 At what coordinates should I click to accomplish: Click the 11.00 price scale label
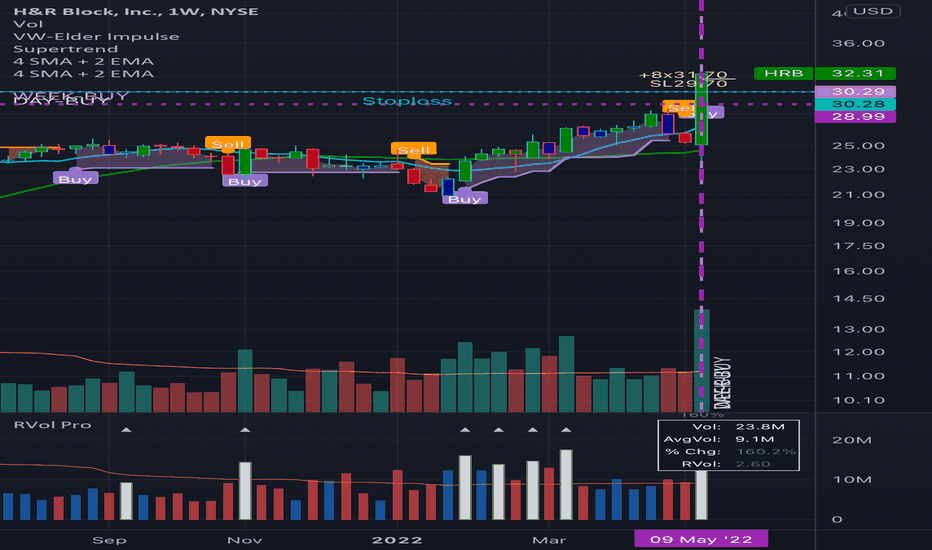(x=858, y=376)
